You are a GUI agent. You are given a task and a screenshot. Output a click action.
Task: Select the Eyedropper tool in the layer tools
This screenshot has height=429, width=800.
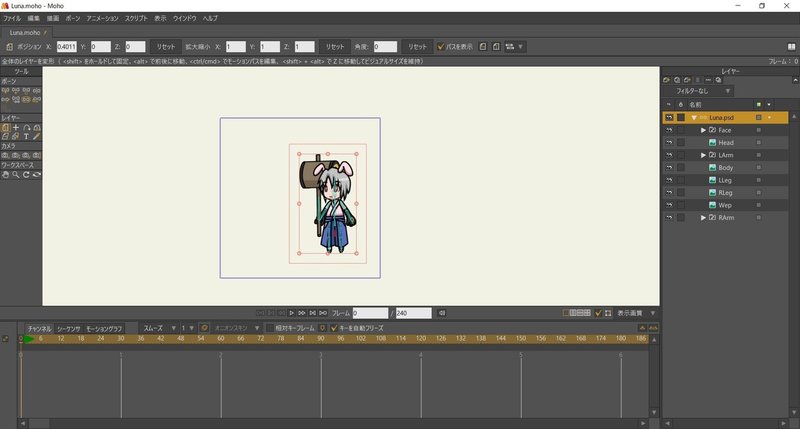click(37, 137)
